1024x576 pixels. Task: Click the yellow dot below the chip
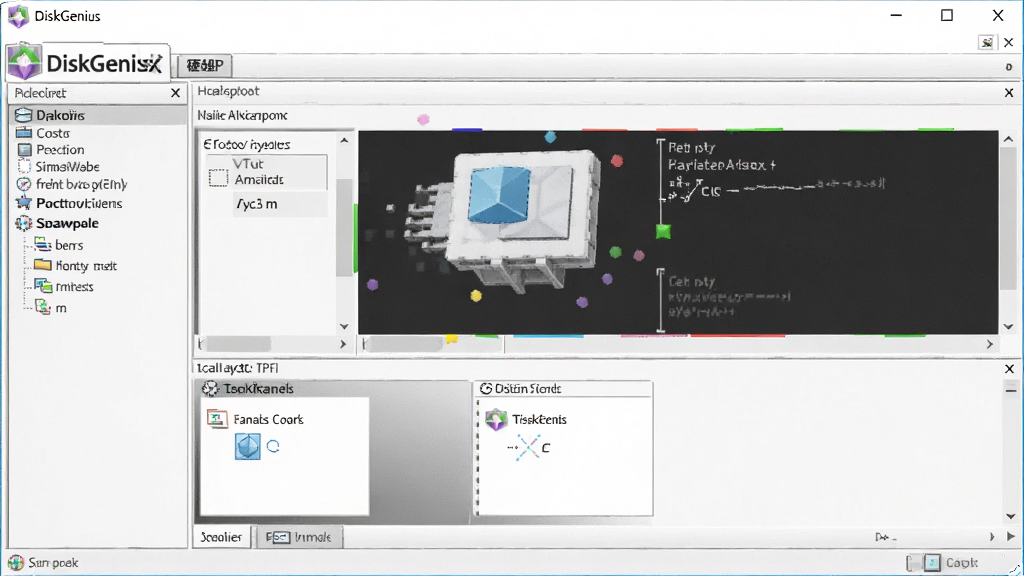tap(476, 296)
